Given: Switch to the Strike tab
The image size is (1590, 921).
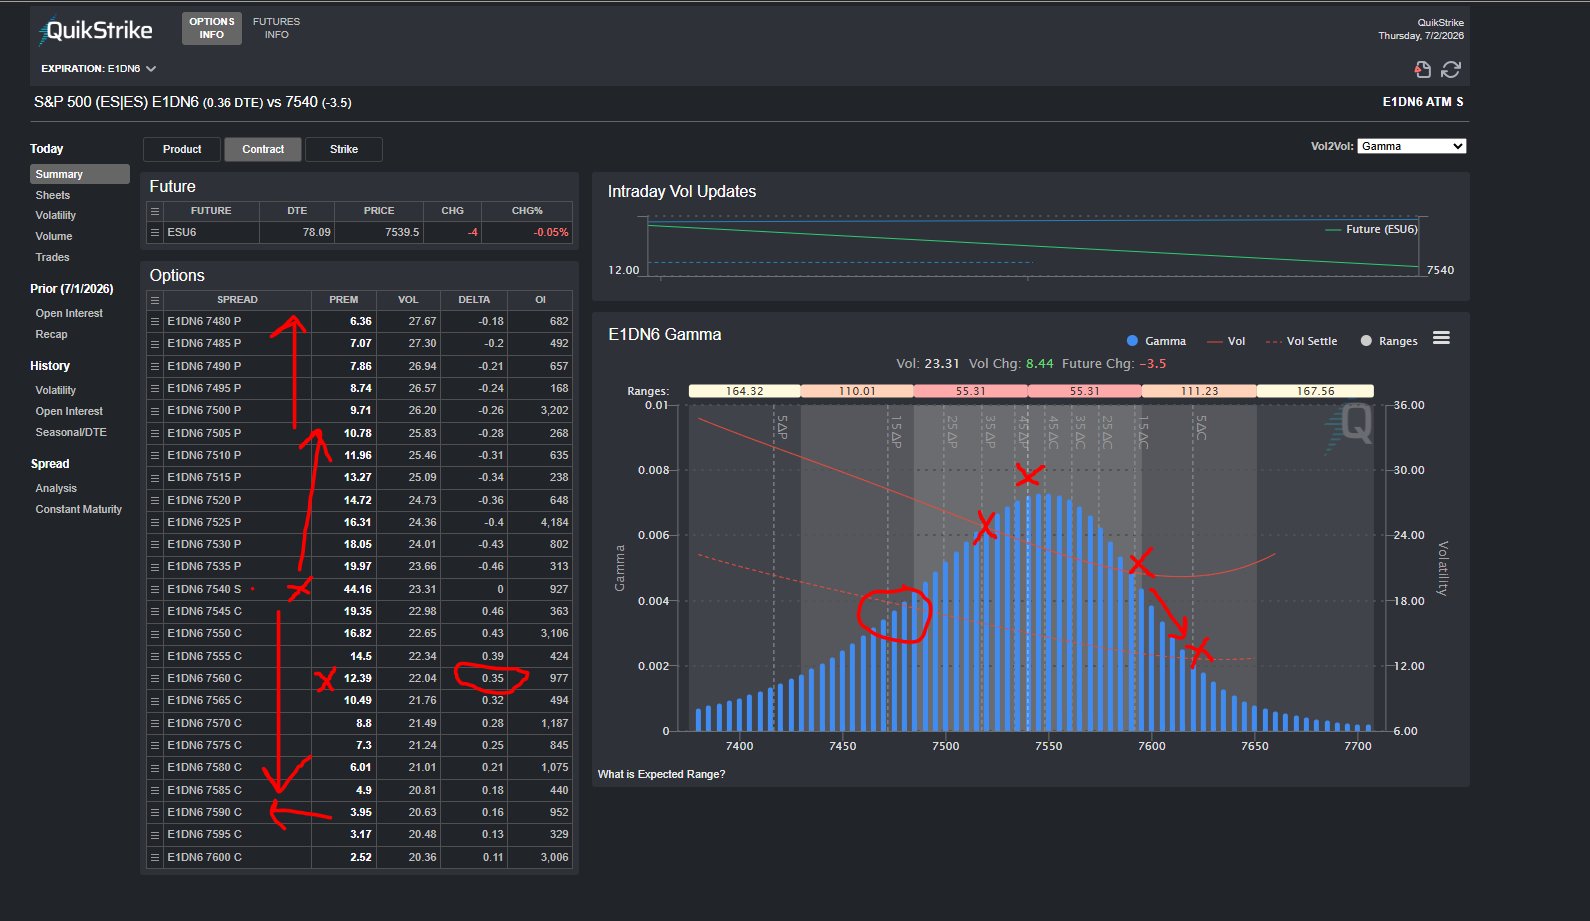Looking at the screenshot, I should pos(344,149).
